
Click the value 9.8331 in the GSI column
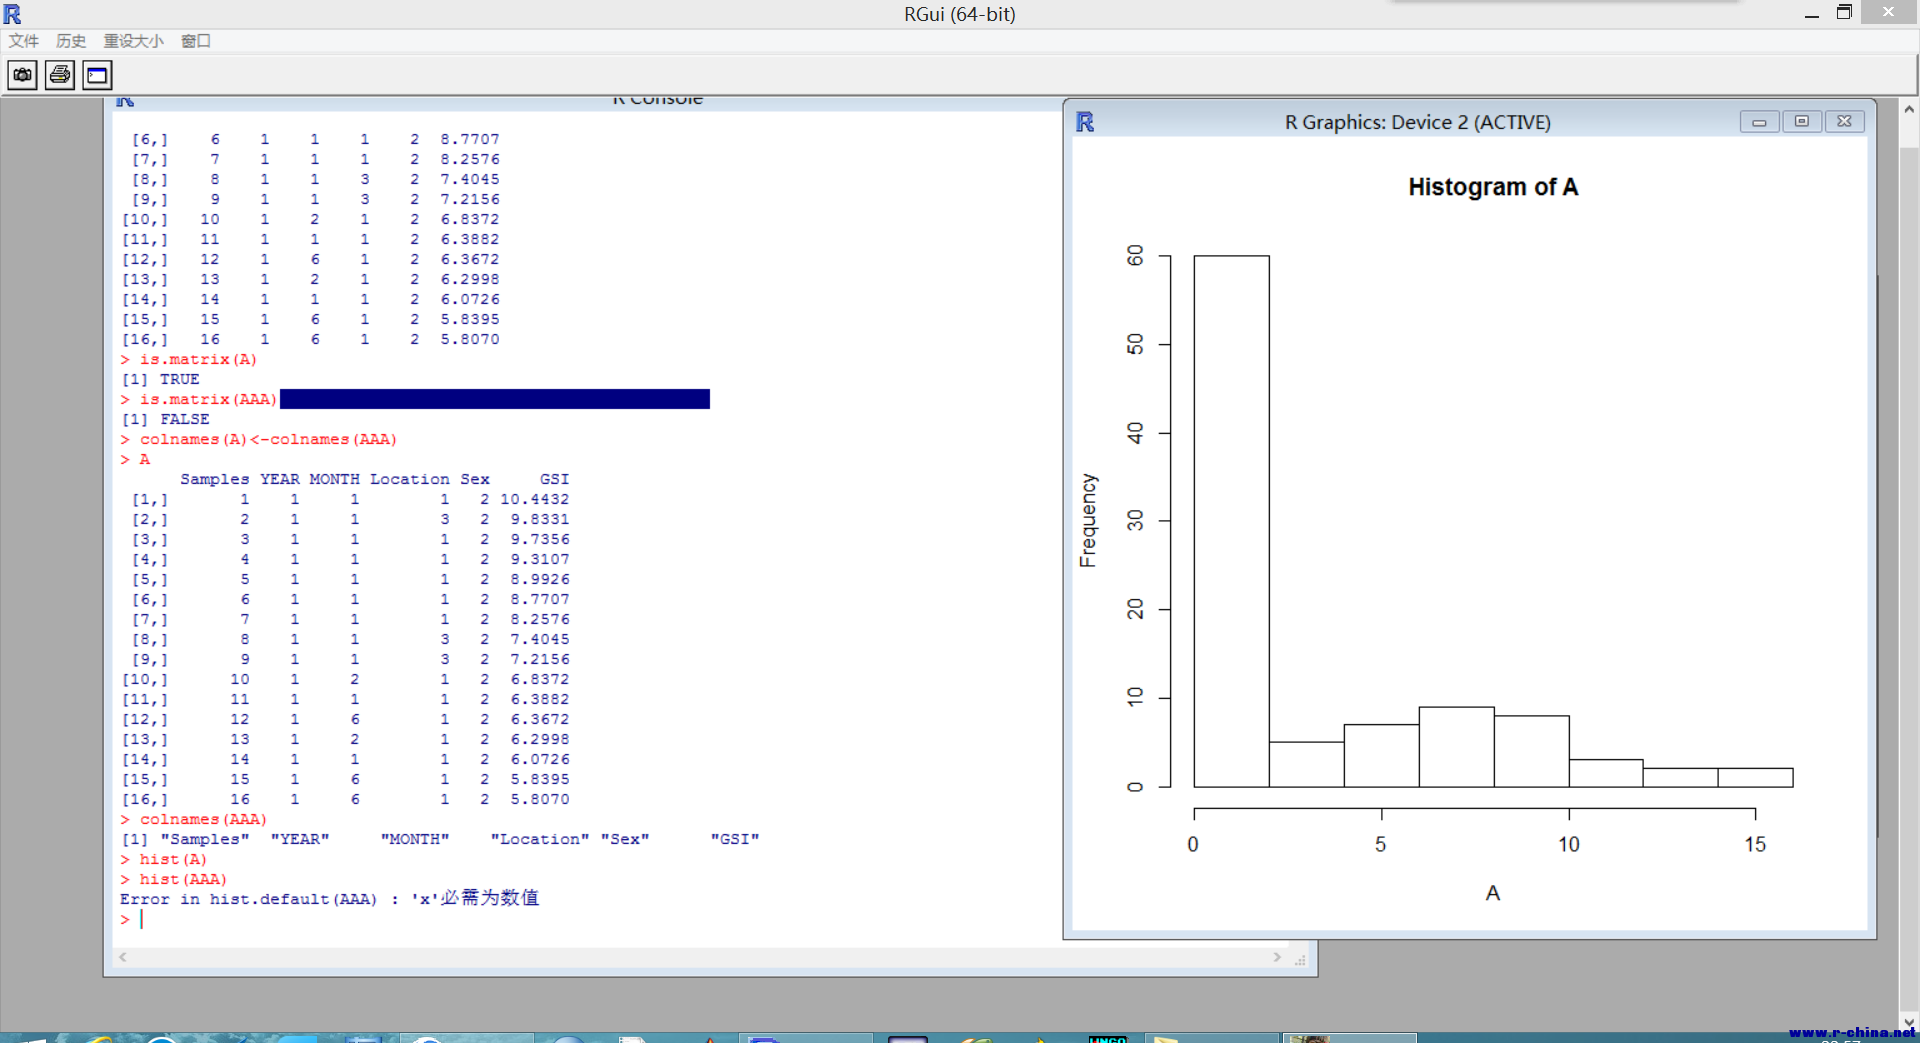tap(539, 519)
